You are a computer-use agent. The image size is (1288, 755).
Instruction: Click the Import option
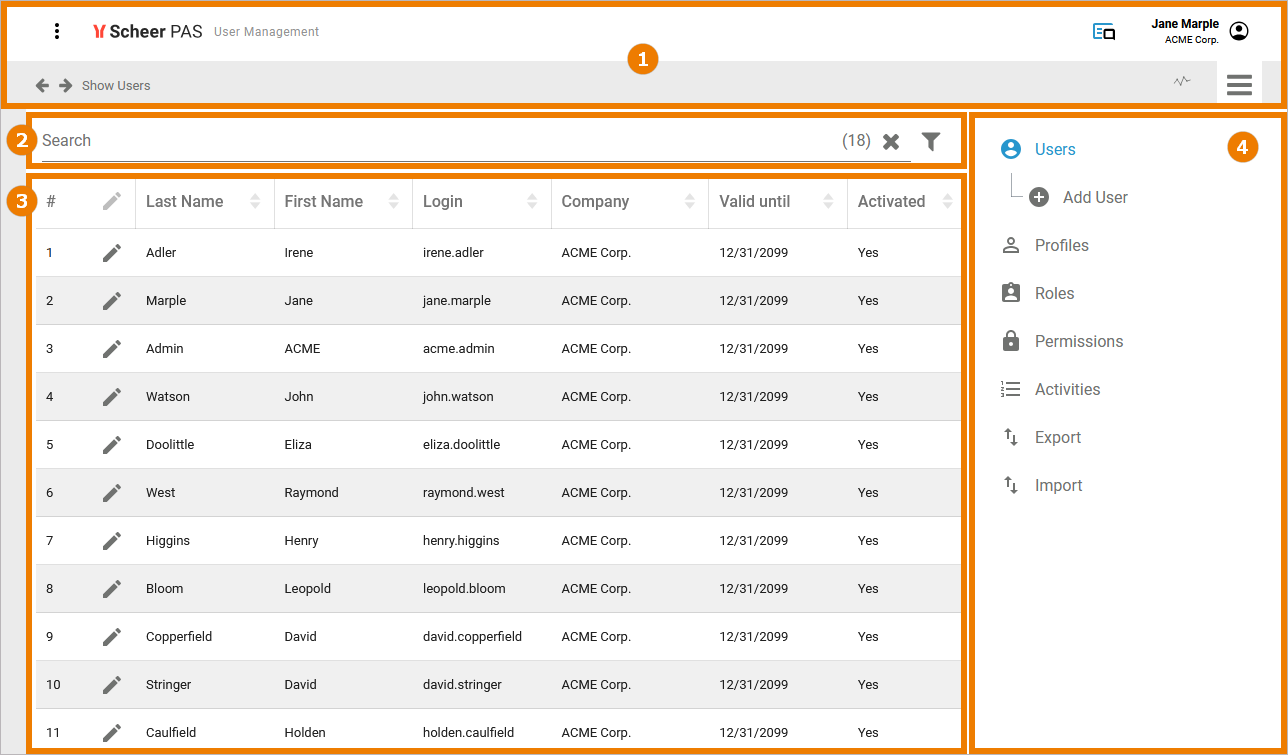point(1058,485)
